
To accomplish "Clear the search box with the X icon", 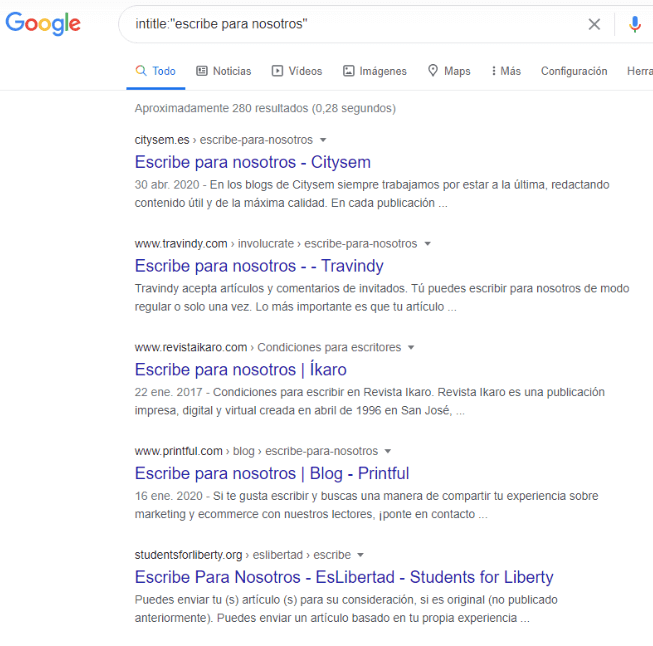I will coord(594,24).
